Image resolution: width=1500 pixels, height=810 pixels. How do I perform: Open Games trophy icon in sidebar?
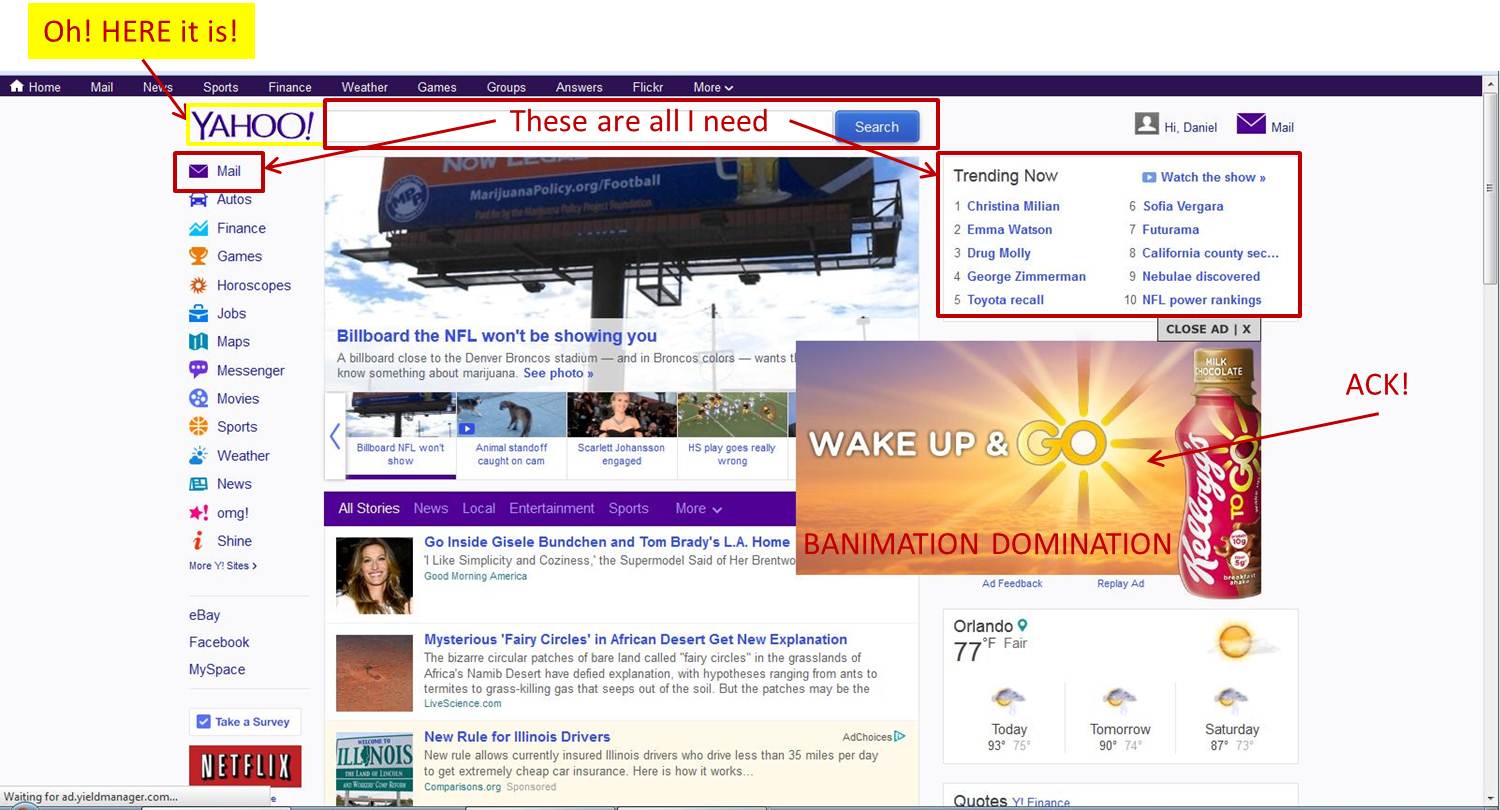pyautogui.click(x=199, y=256)
